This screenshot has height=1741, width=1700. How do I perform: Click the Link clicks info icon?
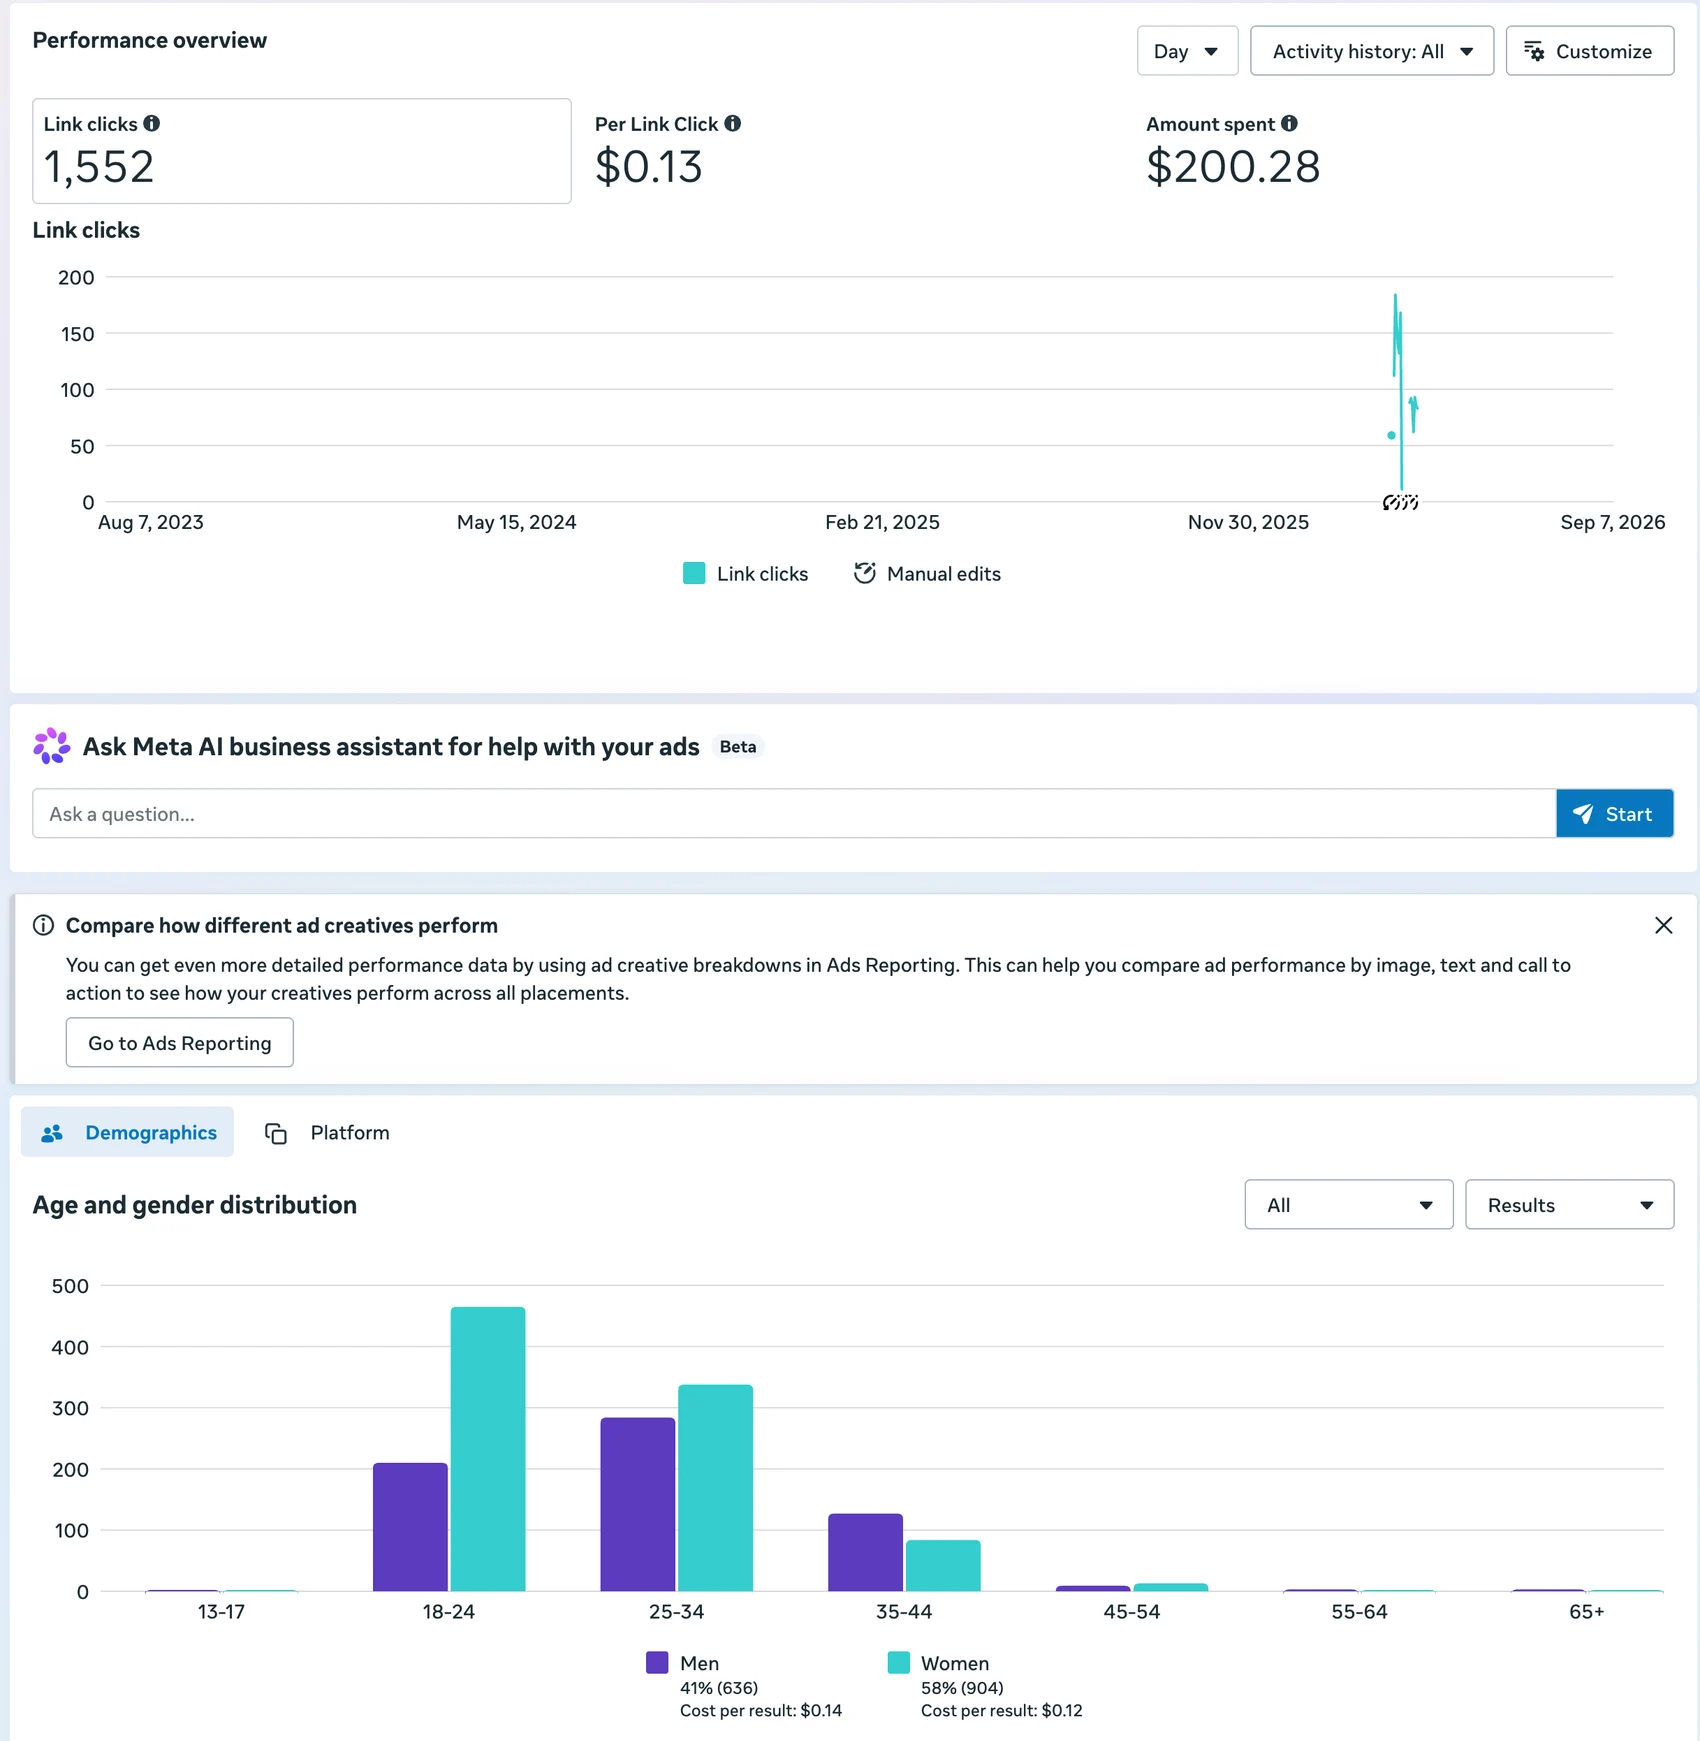(152, 123)
